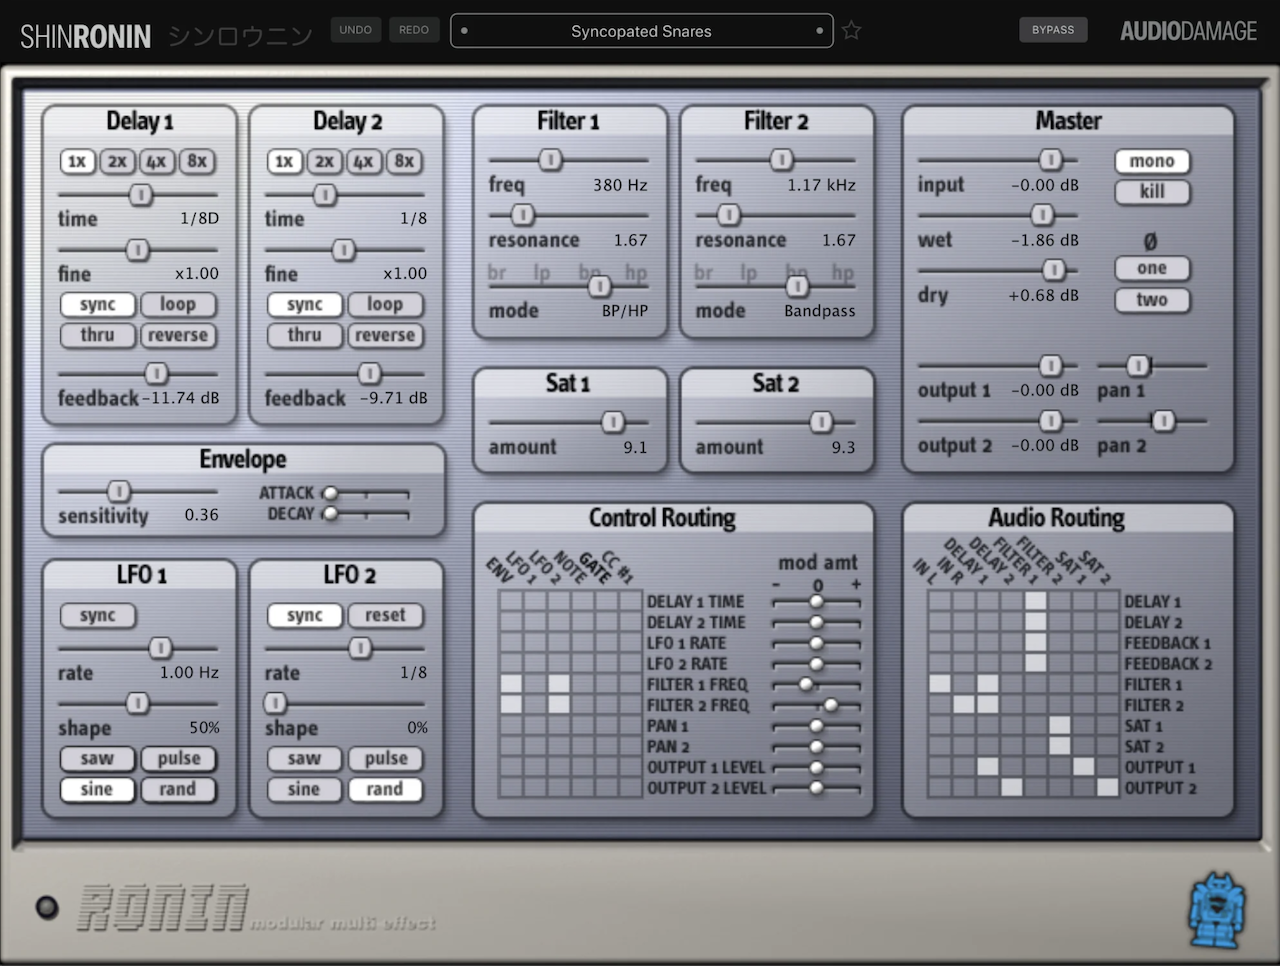1280x966 pixels.
Task: Enable loop in Delay 2
Action: (385, 304)
